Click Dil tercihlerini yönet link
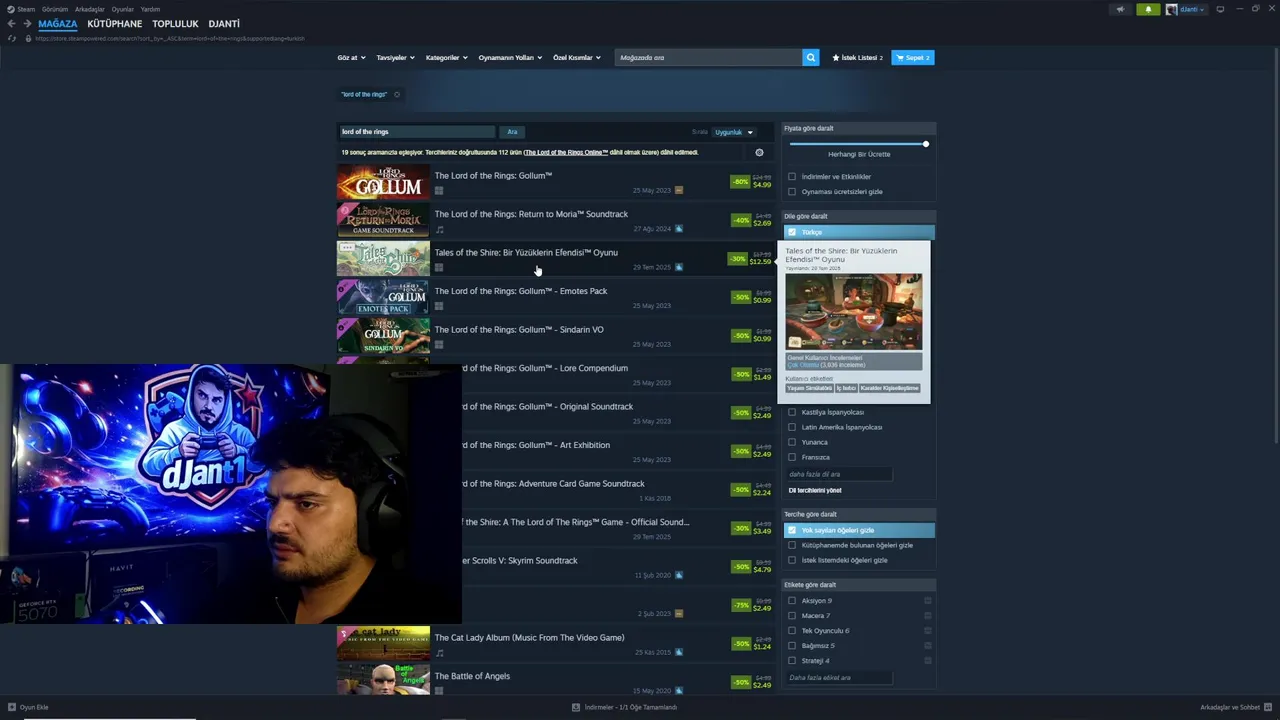 tap(815, 491)
